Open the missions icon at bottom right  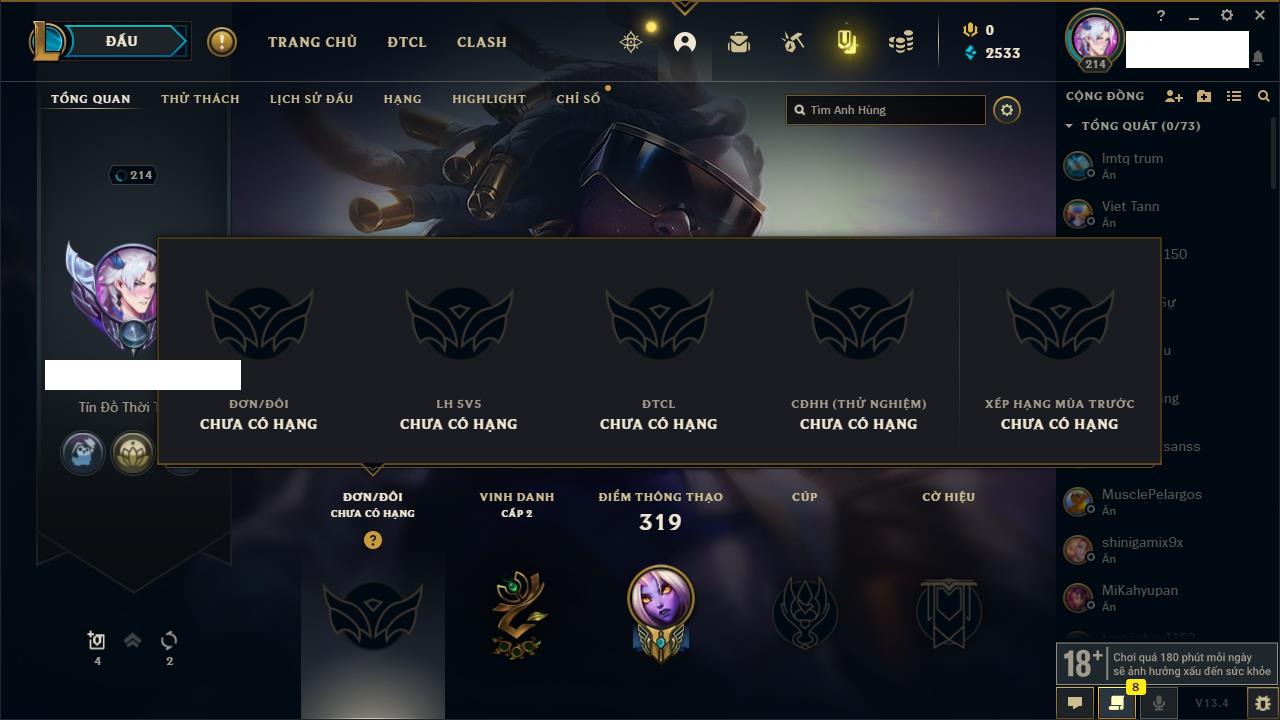[1116, 703]
